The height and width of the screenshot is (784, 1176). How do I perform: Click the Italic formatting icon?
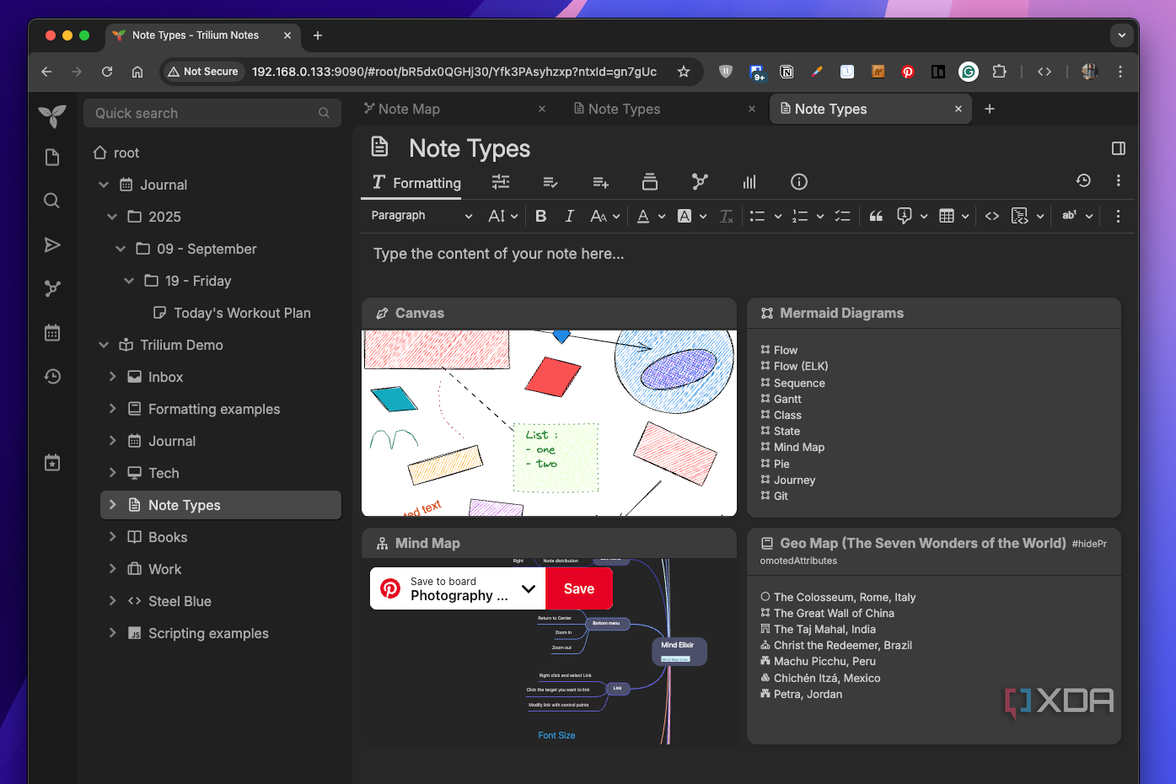click(x=569, y=216)
